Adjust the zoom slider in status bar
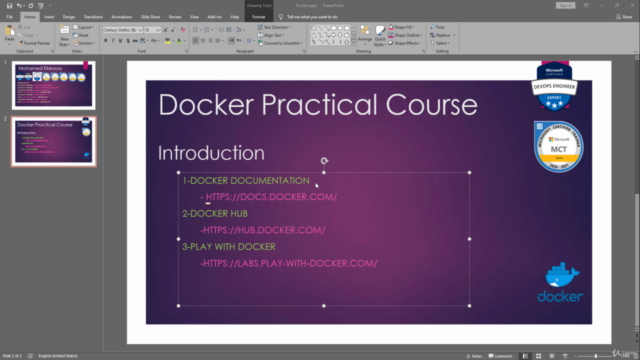 point(596,356)
